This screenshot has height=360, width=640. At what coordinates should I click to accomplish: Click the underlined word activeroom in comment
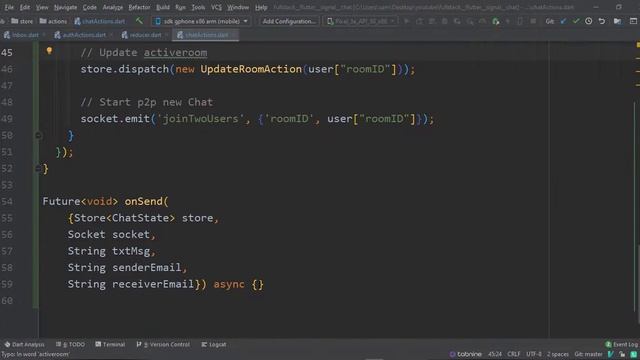pyautogui.click(x=175, y=53)
